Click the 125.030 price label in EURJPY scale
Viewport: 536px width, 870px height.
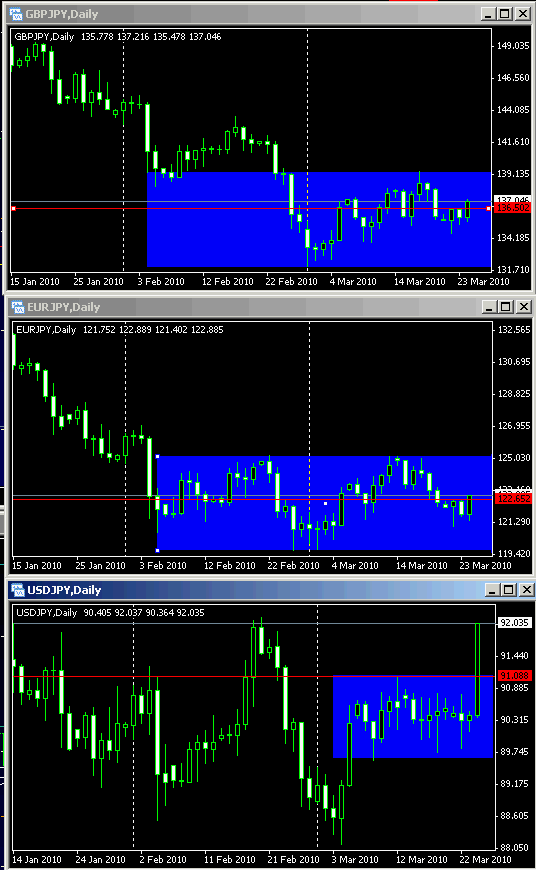(514, 458)
